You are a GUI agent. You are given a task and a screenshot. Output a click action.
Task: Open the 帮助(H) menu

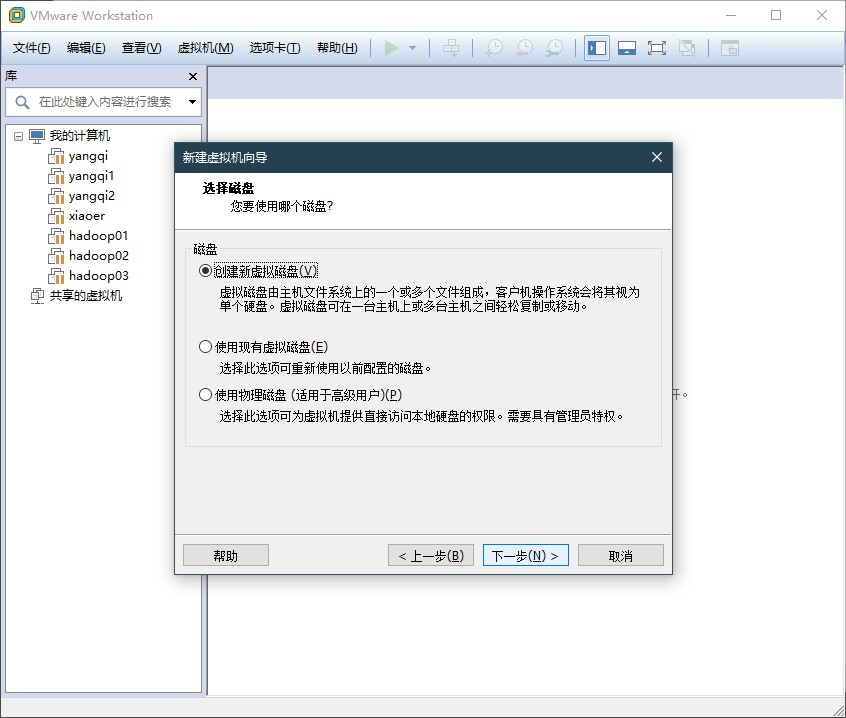tap(337, 48)
